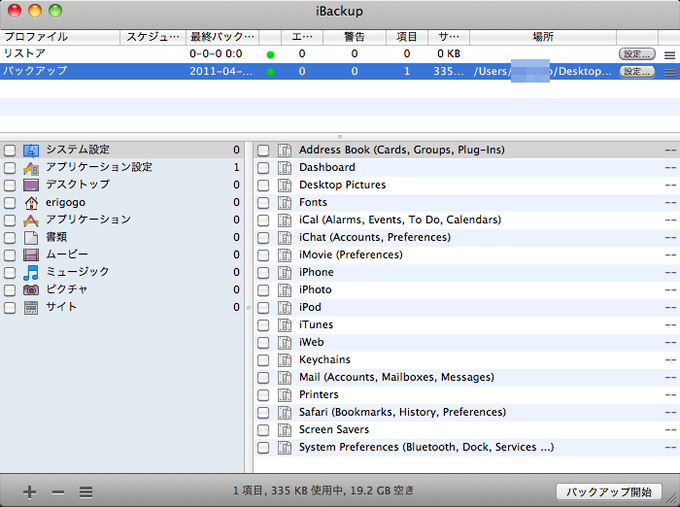The width and height of the screenshot is (680, 507).
Task: Click the green status dot of リストア
Action: 270,55
